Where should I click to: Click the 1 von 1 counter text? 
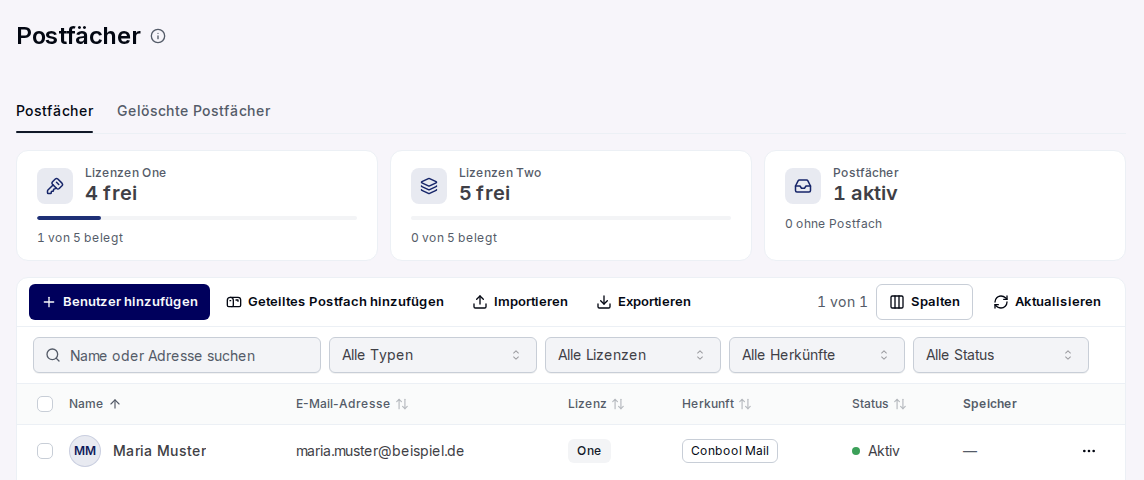click(x=842, y=302)
